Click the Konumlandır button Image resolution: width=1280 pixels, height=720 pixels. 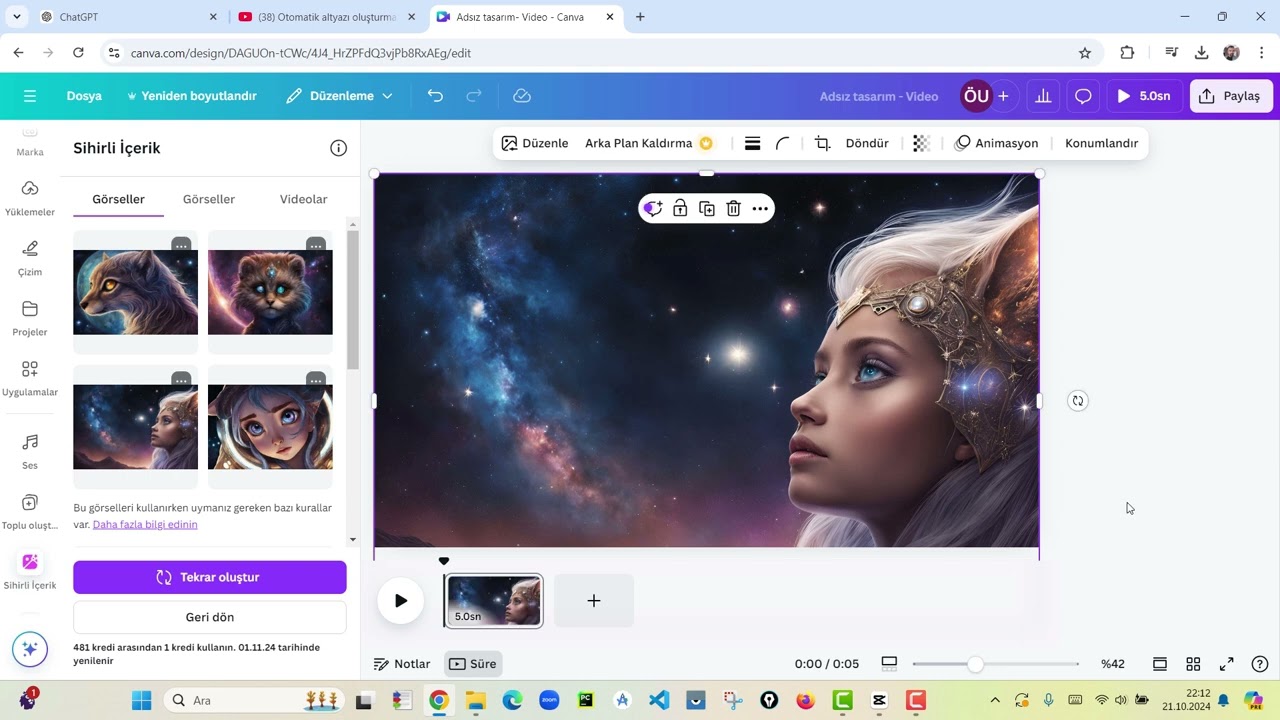[1101, 143]
